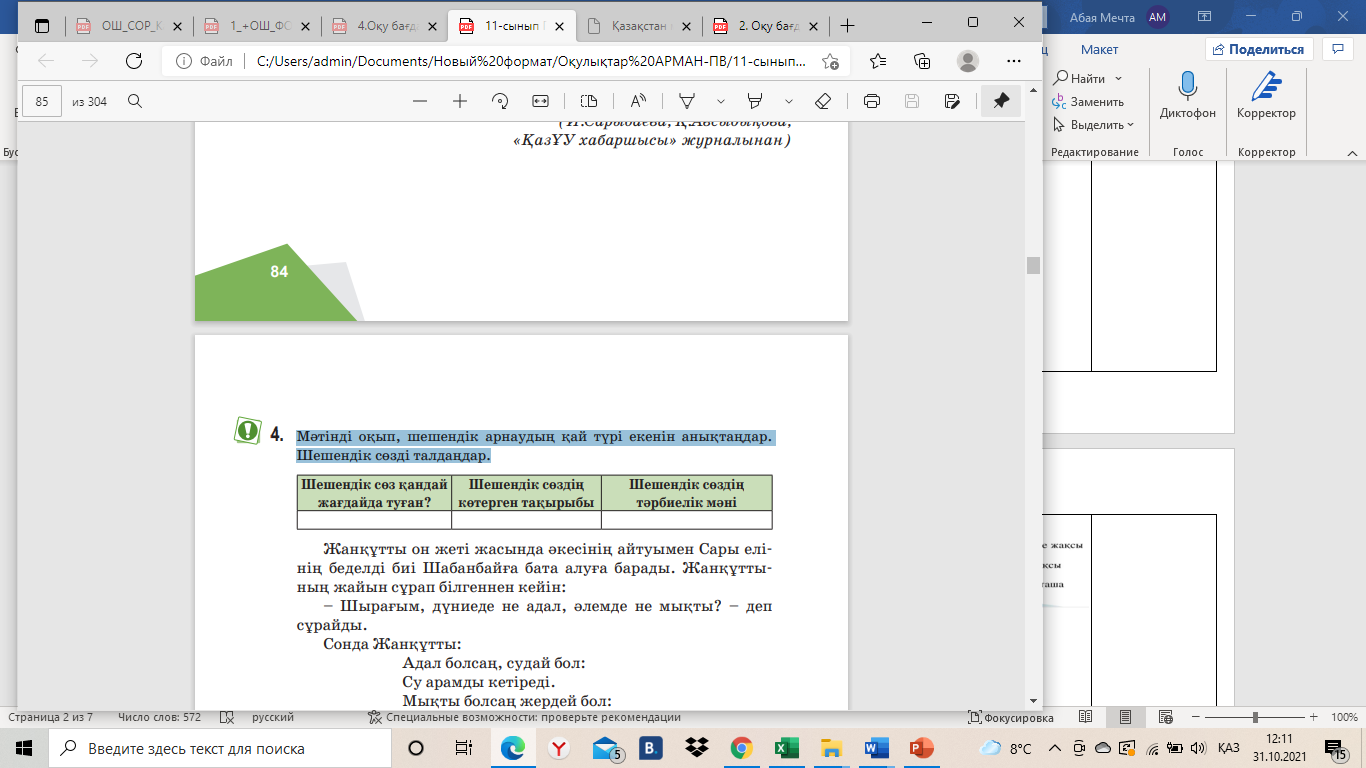This screenshot has width=1366, height=768.
Task: Search inside the PDF with the magnifier icon
Action: point(134,101)
